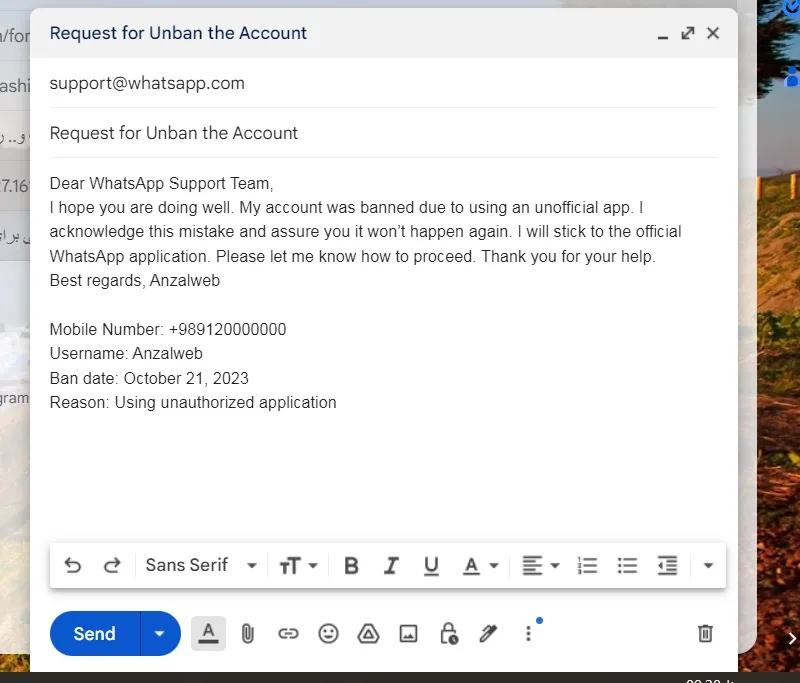
Task: Redo the last edit arrow
Action: (112, 566)
